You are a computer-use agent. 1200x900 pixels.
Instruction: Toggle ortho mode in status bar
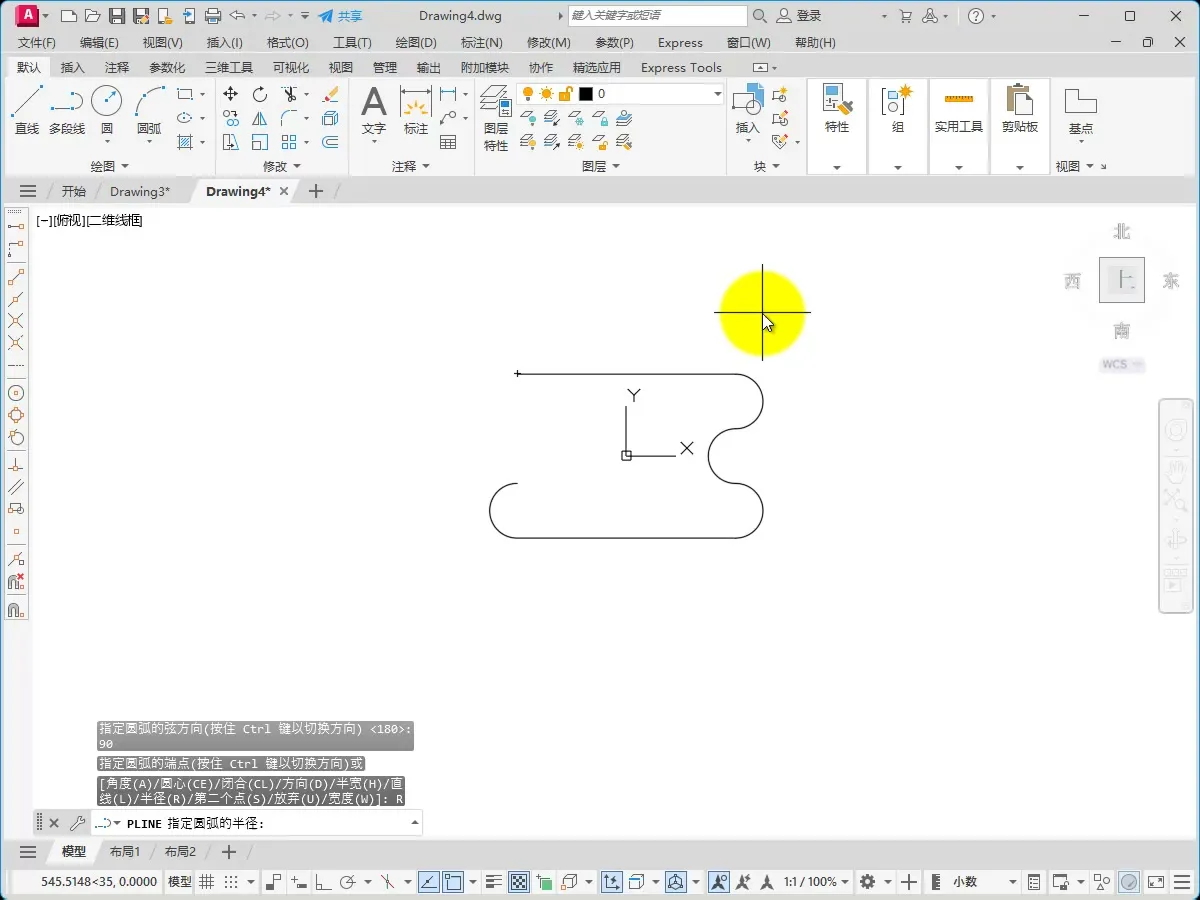tap(323, 882)
